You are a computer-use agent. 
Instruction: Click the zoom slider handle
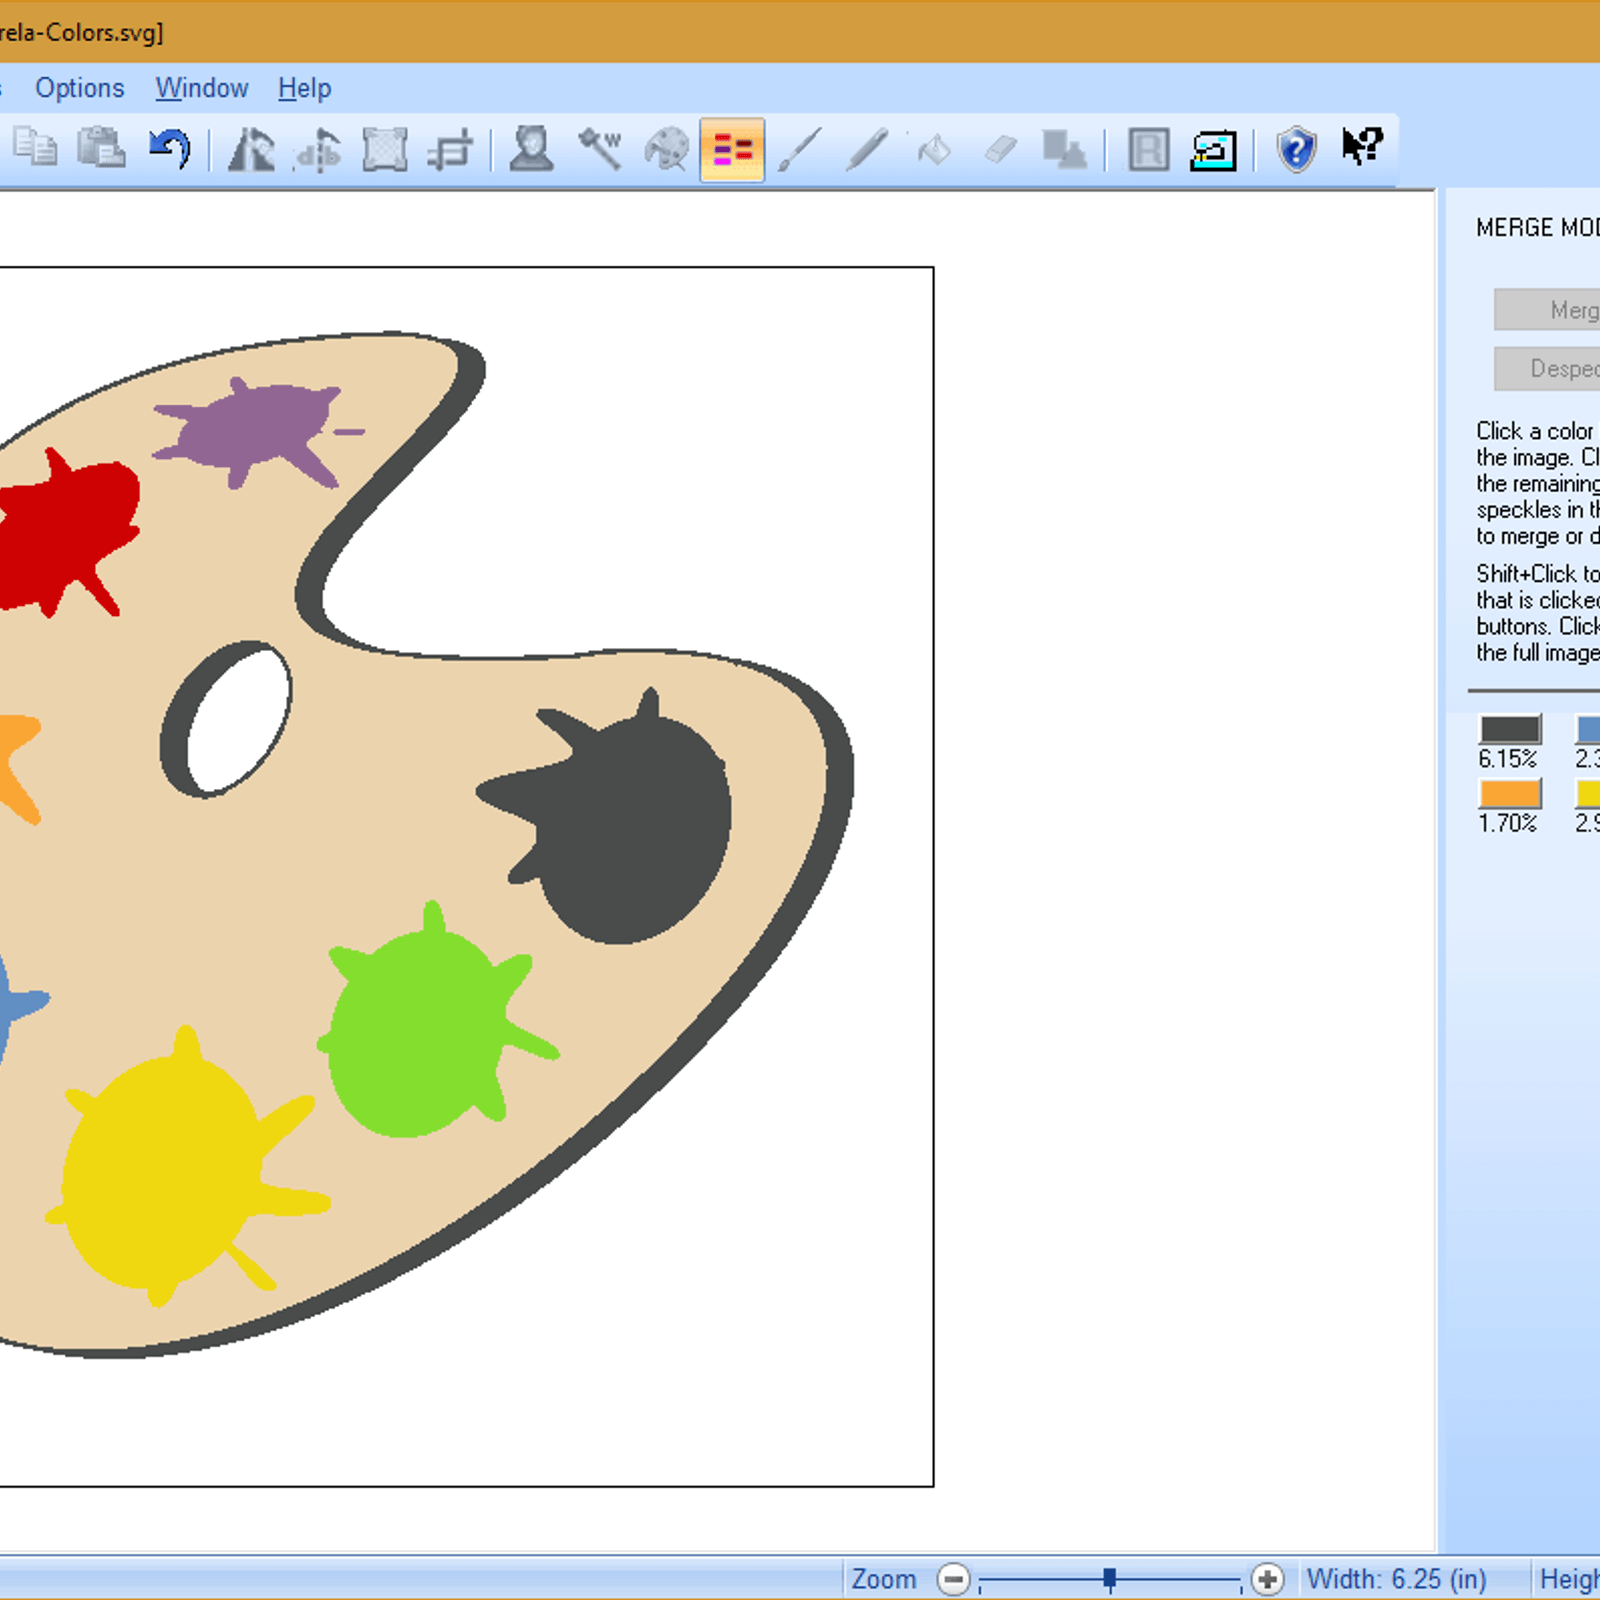(1109, 1579)
